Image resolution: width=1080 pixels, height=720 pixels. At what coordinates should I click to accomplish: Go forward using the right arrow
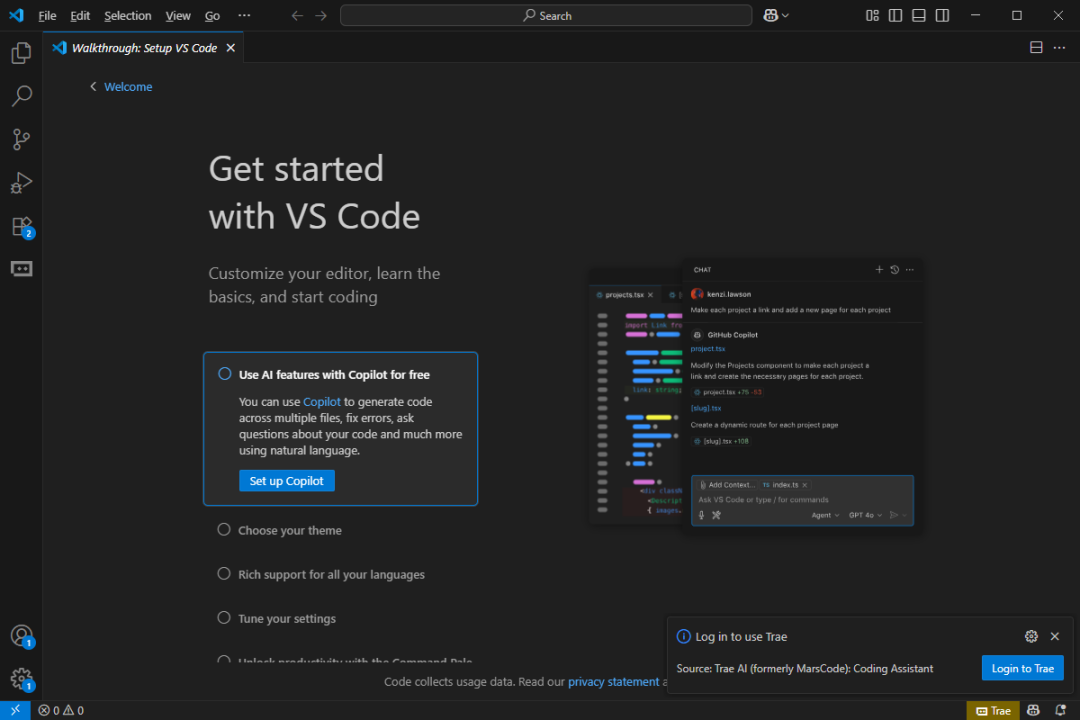[x=321, y=15]
